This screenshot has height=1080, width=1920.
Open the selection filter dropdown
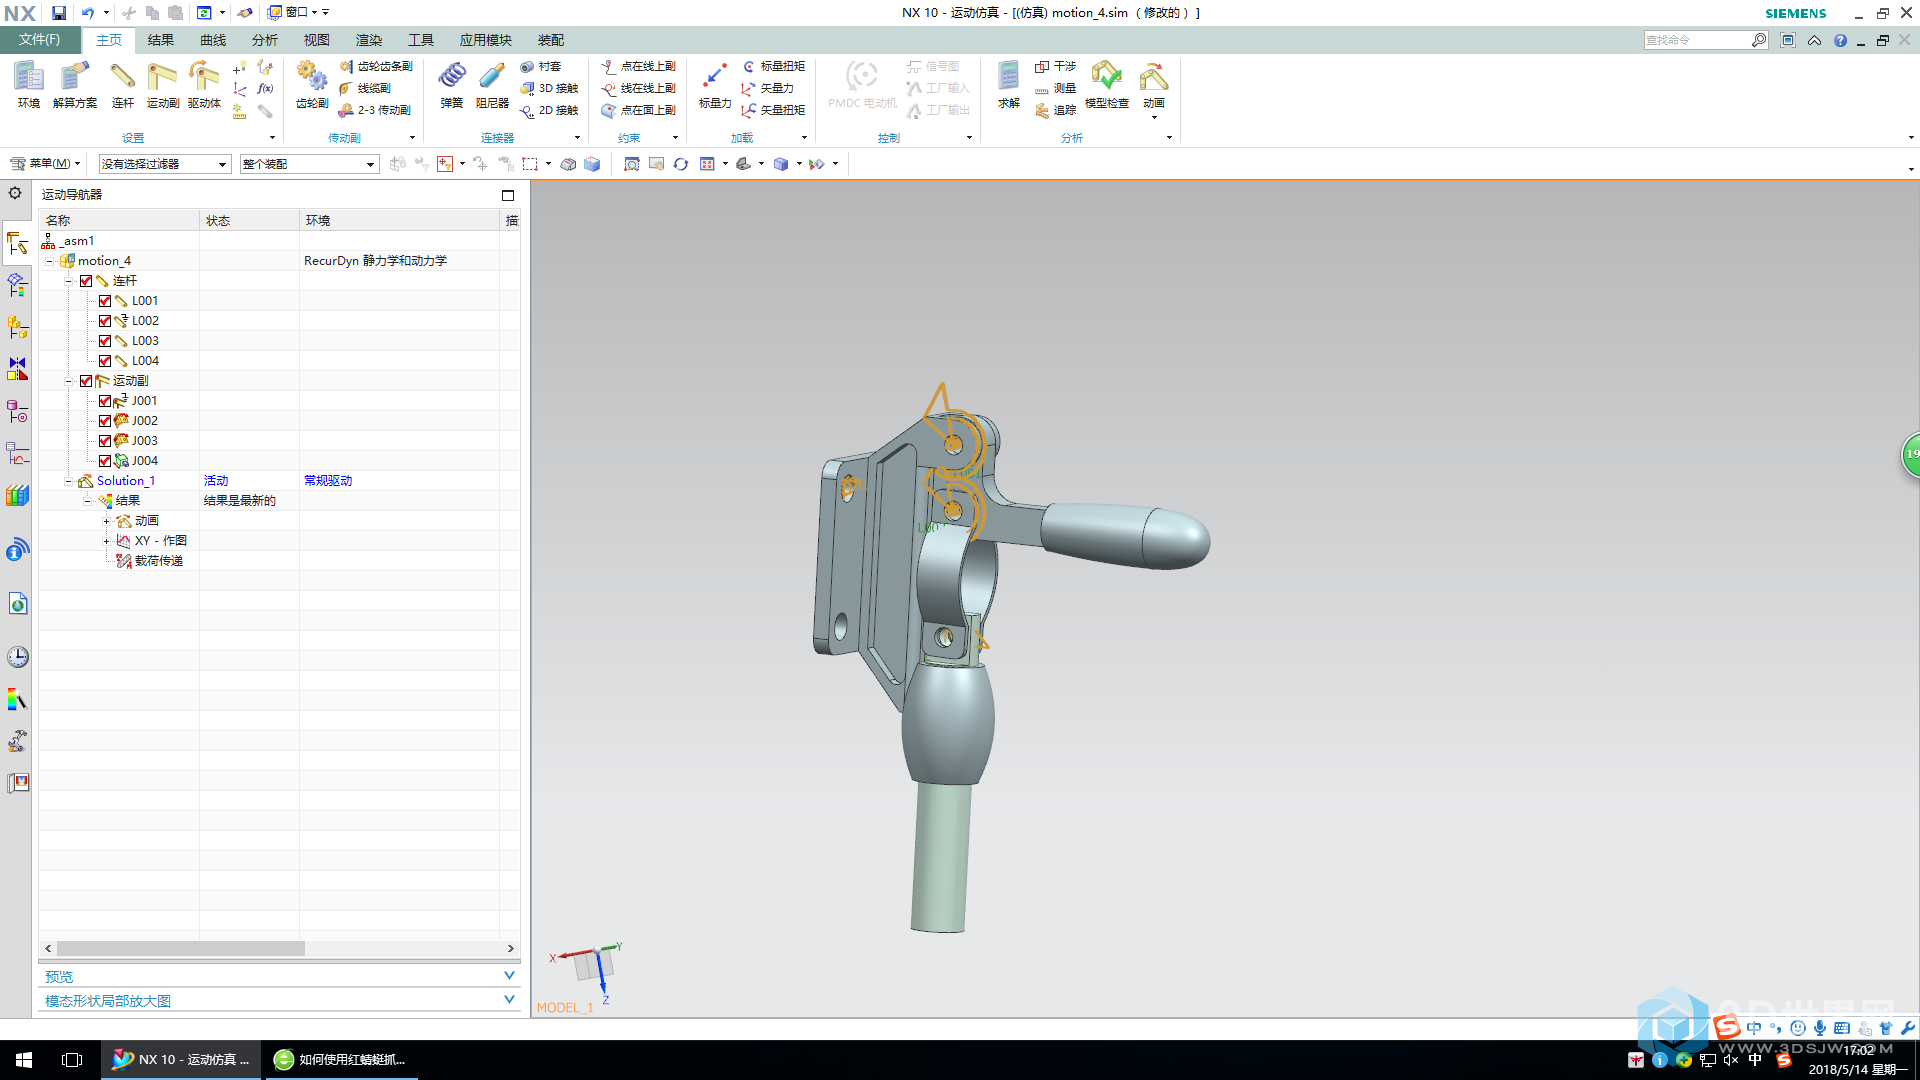click(165, 164)
